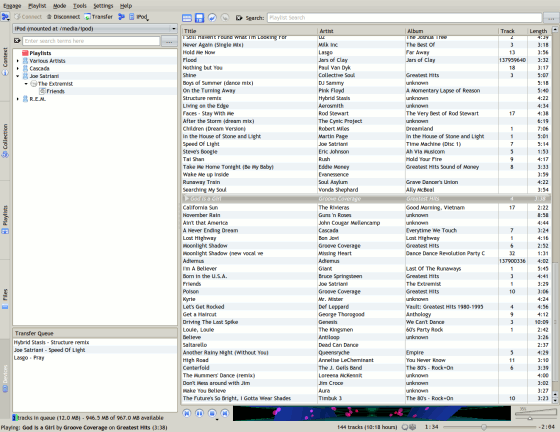Open the iPod toolbar menu button
This screenshot has height=432, width=560.
coord(139,17)
